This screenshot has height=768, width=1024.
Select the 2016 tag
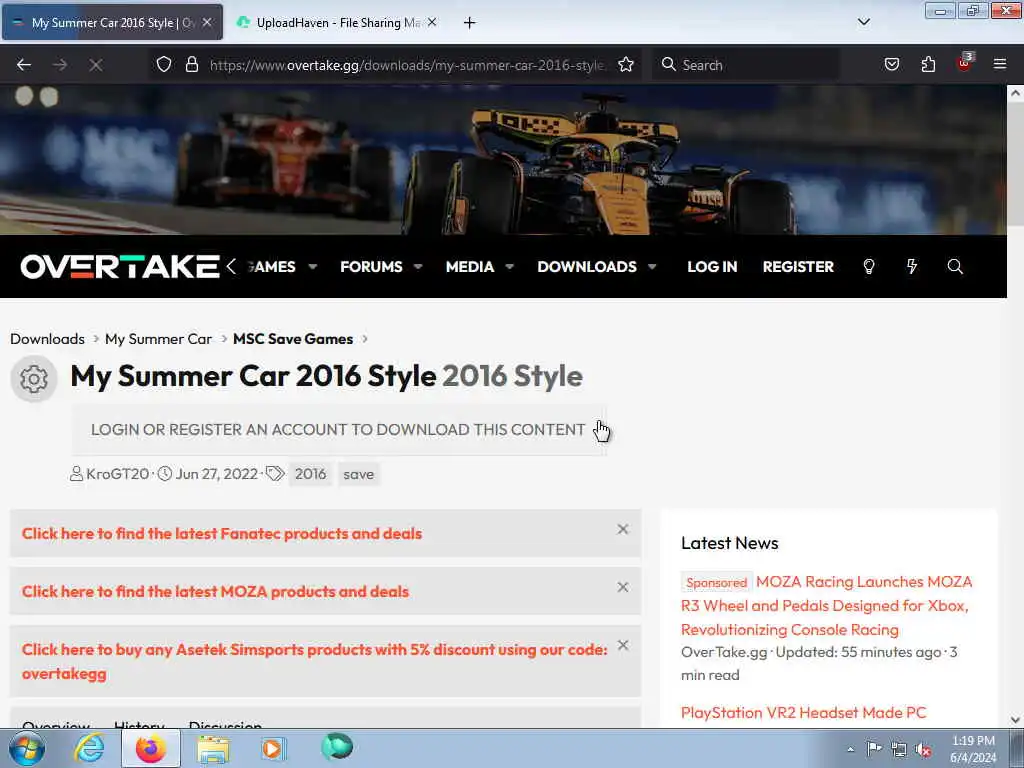[310, 474]
